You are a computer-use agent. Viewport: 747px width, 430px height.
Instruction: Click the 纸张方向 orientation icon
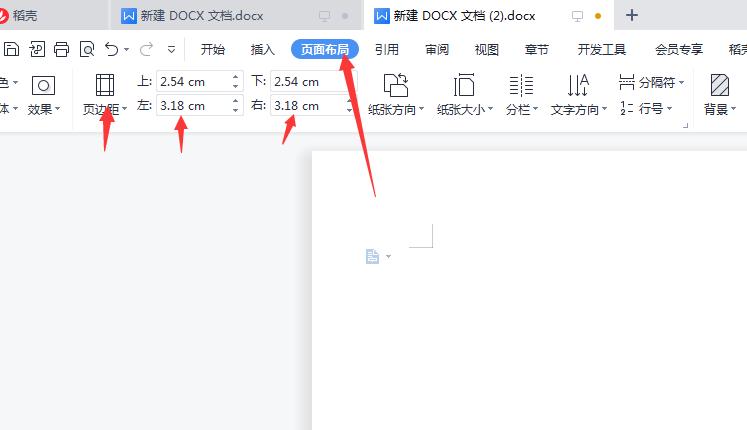(396, 85)
